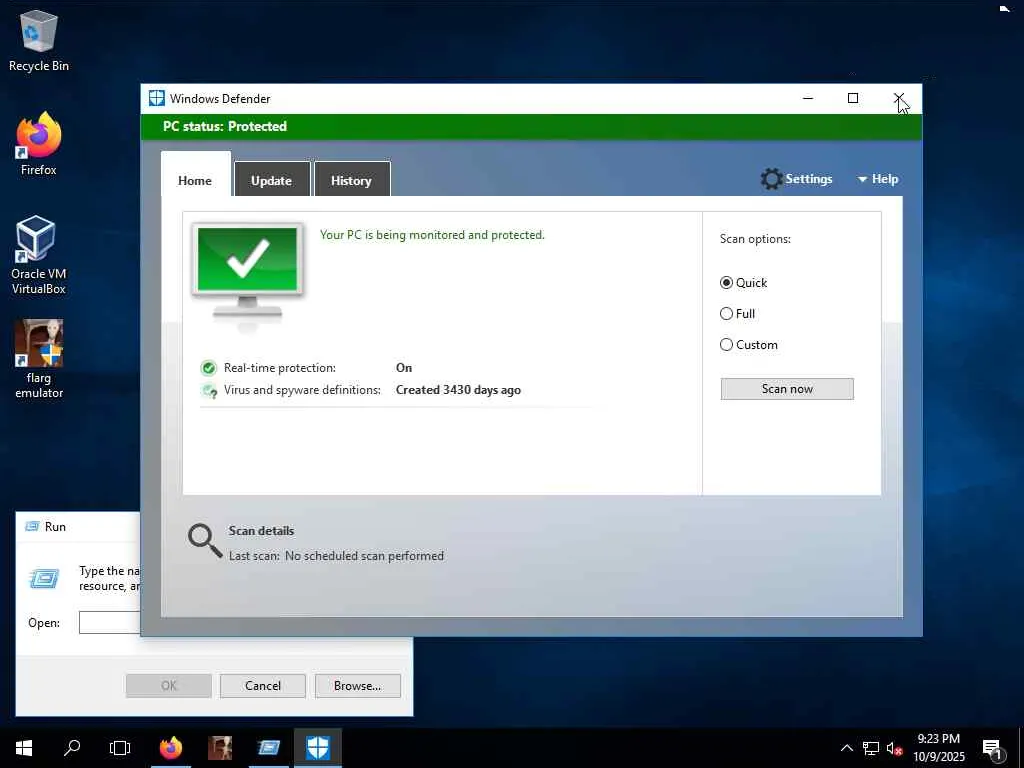Open the taskbar Search magnifier
1024x768 pixels.
point(72,748)
